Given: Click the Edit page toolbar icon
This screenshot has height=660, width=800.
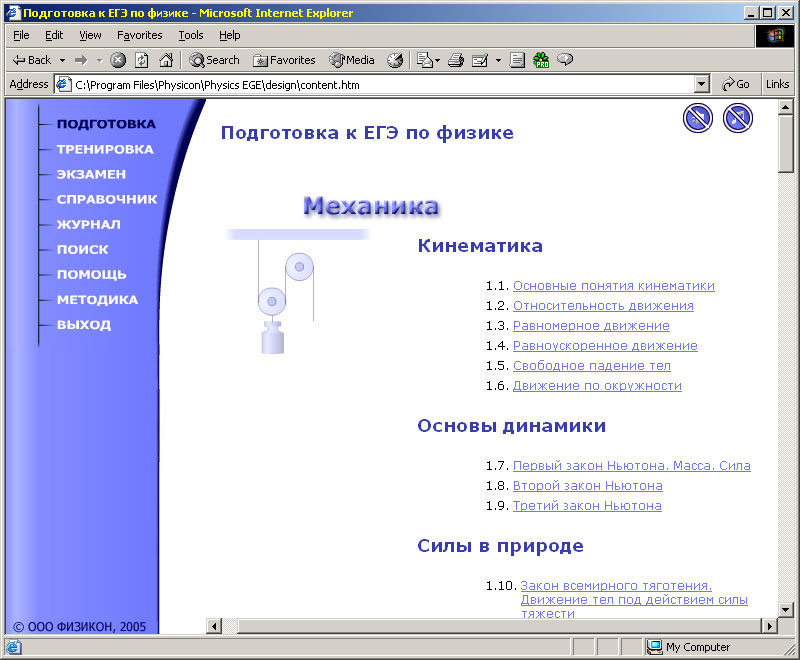Looking at the screenshot, I should (x=480, y=60).
